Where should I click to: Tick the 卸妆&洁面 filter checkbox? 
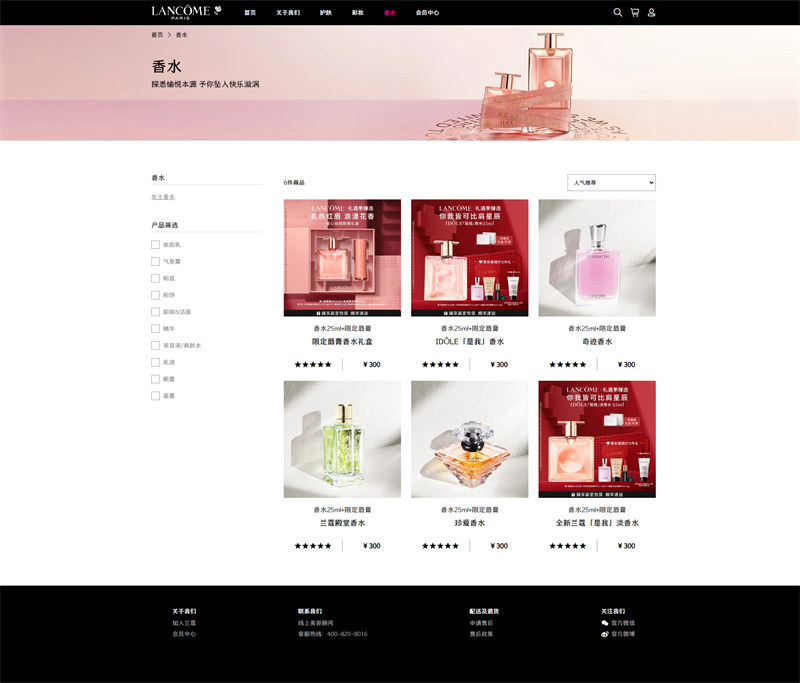point(156,312)
